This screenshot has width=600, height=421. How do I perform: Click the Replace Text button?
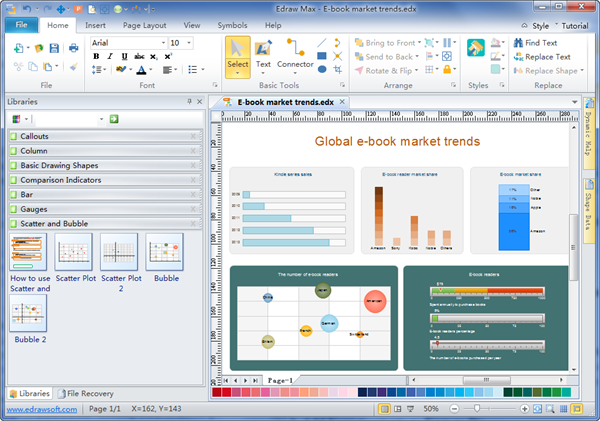pyautogui.click(x=540, y=57)
